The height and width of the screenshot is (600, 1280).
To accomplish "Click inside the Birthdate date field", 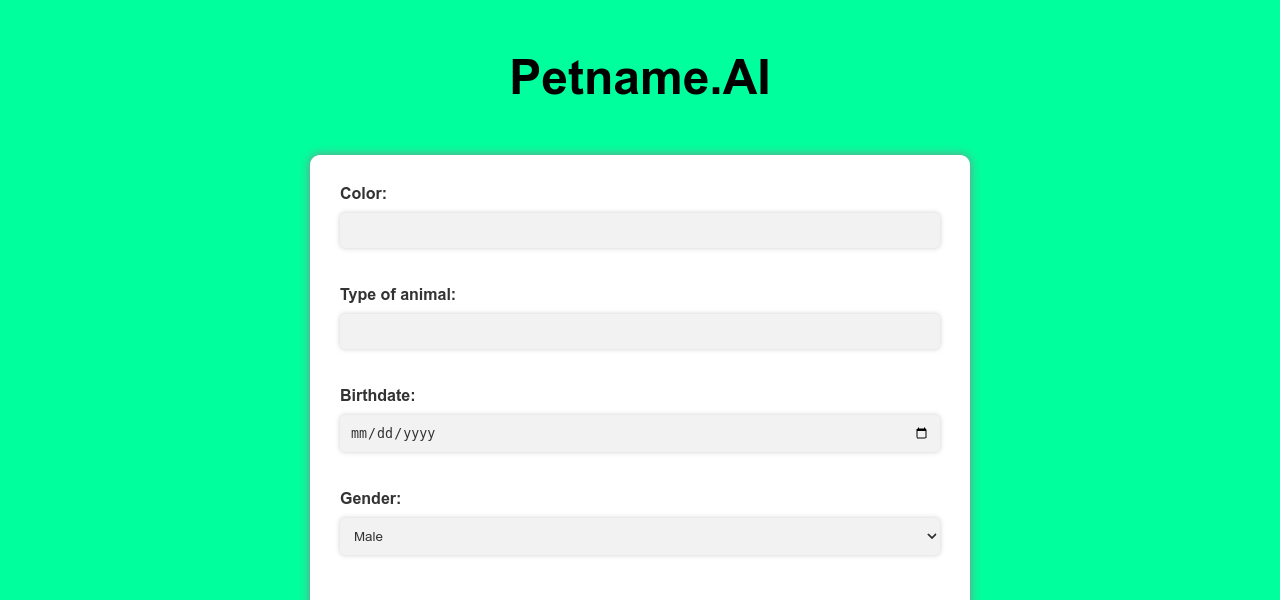I will [x=640, y=433].
